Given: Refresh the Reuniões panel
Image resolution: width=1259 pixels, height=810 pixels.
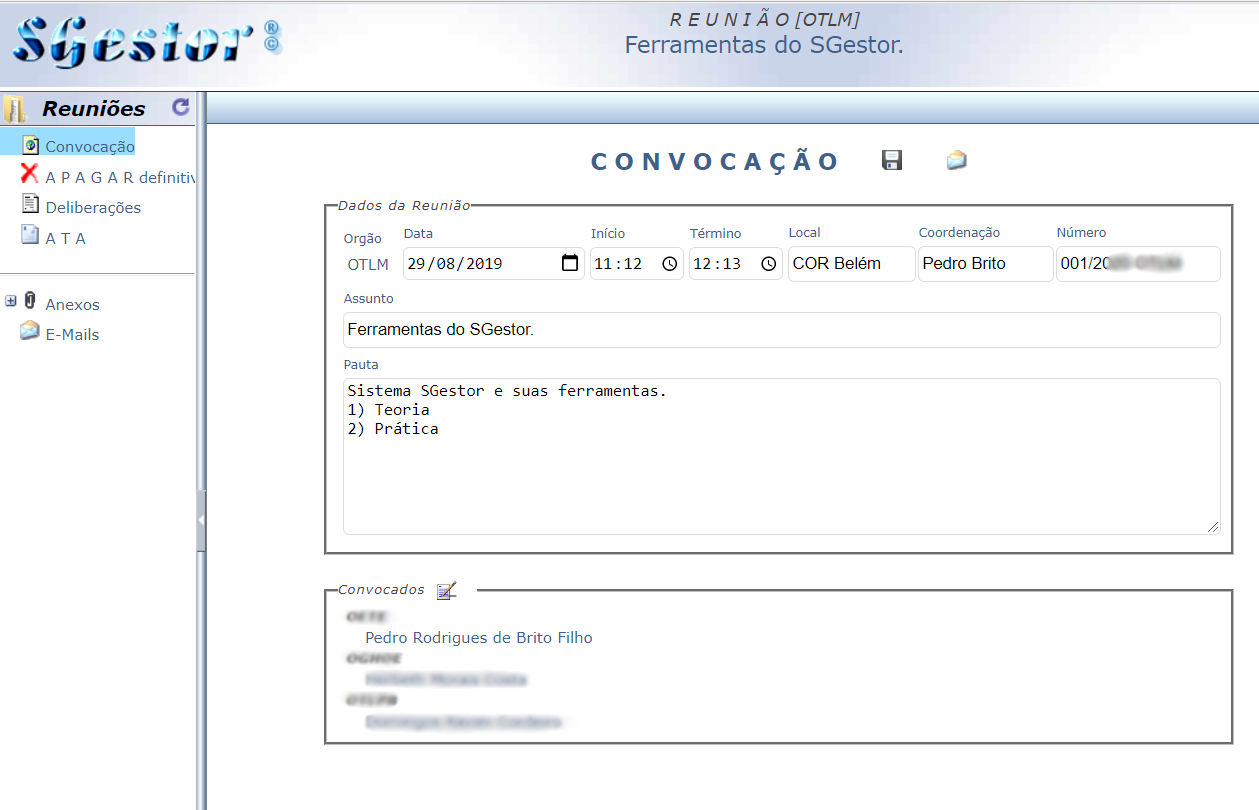Looking at the screenshot, I should [x=180, y=107].
